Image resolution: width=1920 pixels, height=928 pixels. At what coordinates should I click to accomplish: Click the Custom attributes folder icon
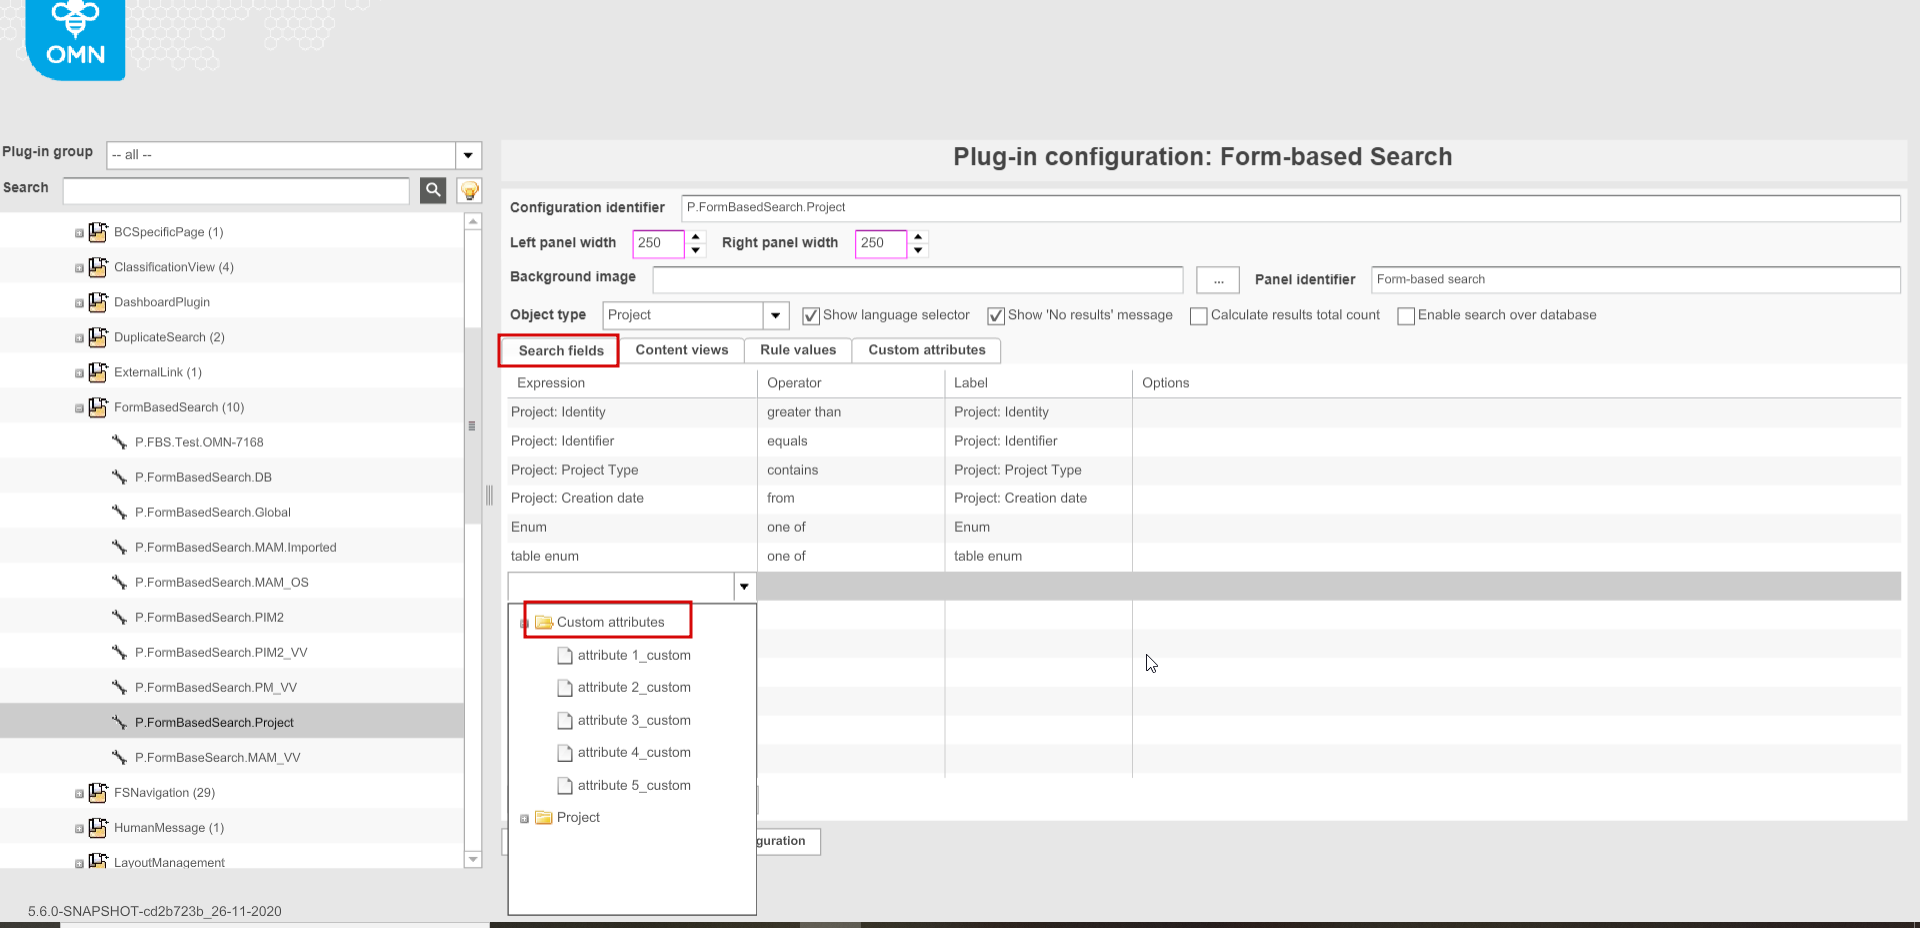pos(543,621)
